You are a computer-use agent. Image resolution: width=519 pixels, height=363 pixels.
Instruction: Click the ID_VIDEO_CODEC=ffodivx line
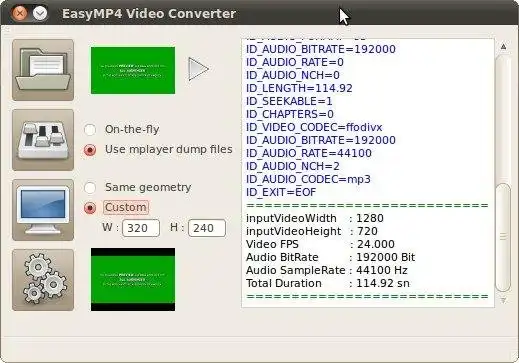314,127
